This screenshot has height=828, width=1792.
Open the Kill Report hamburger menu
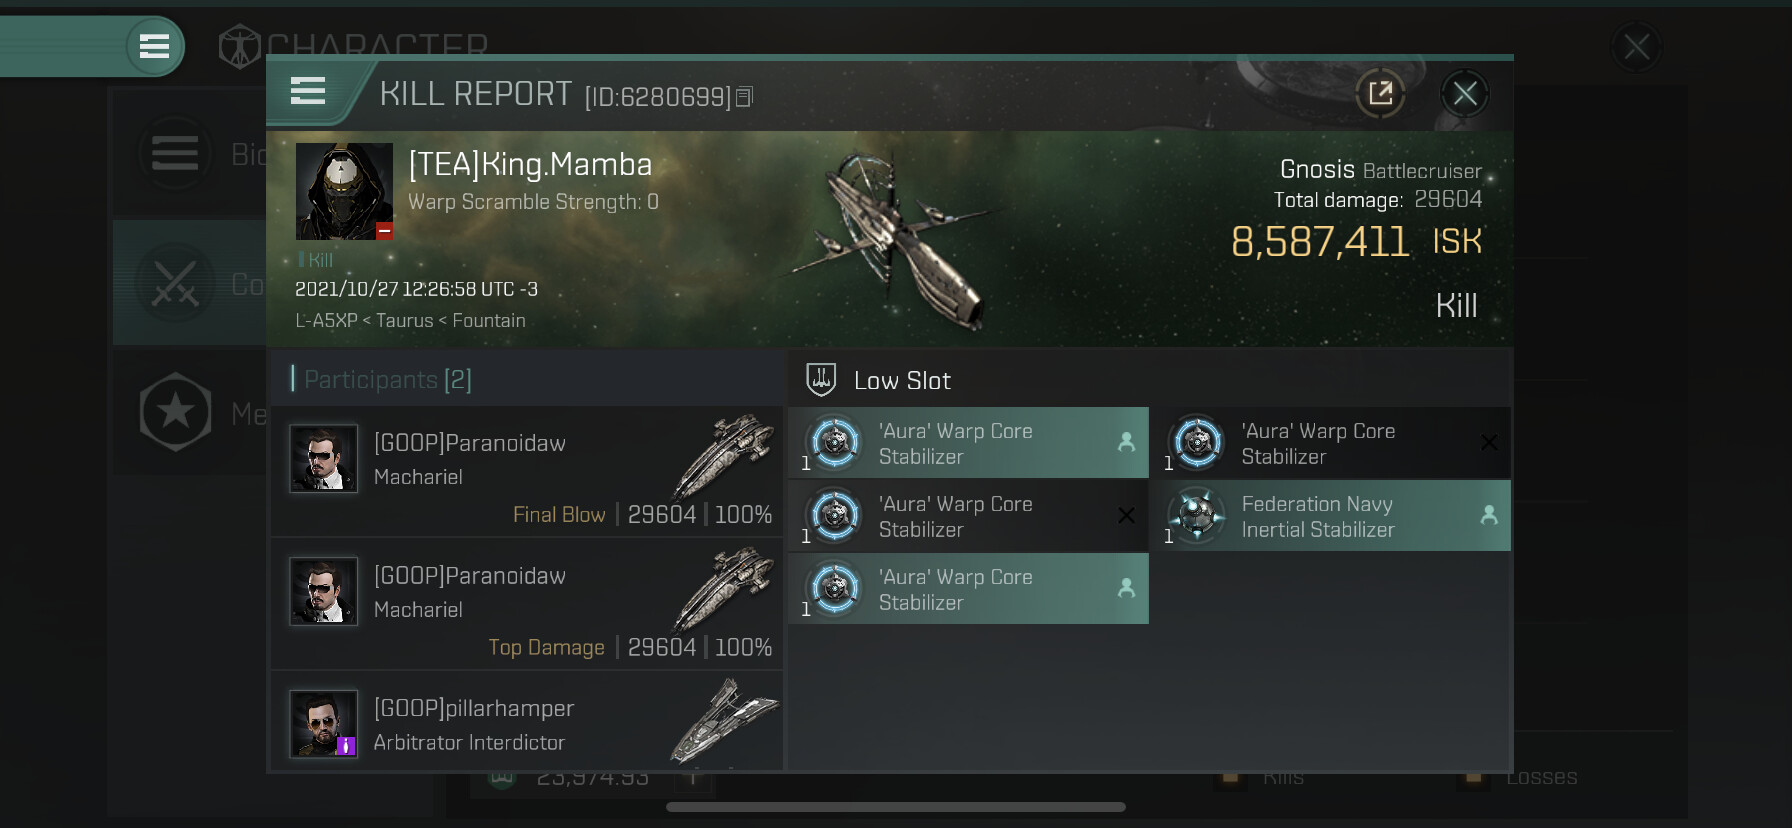click(x=308, y=91)
